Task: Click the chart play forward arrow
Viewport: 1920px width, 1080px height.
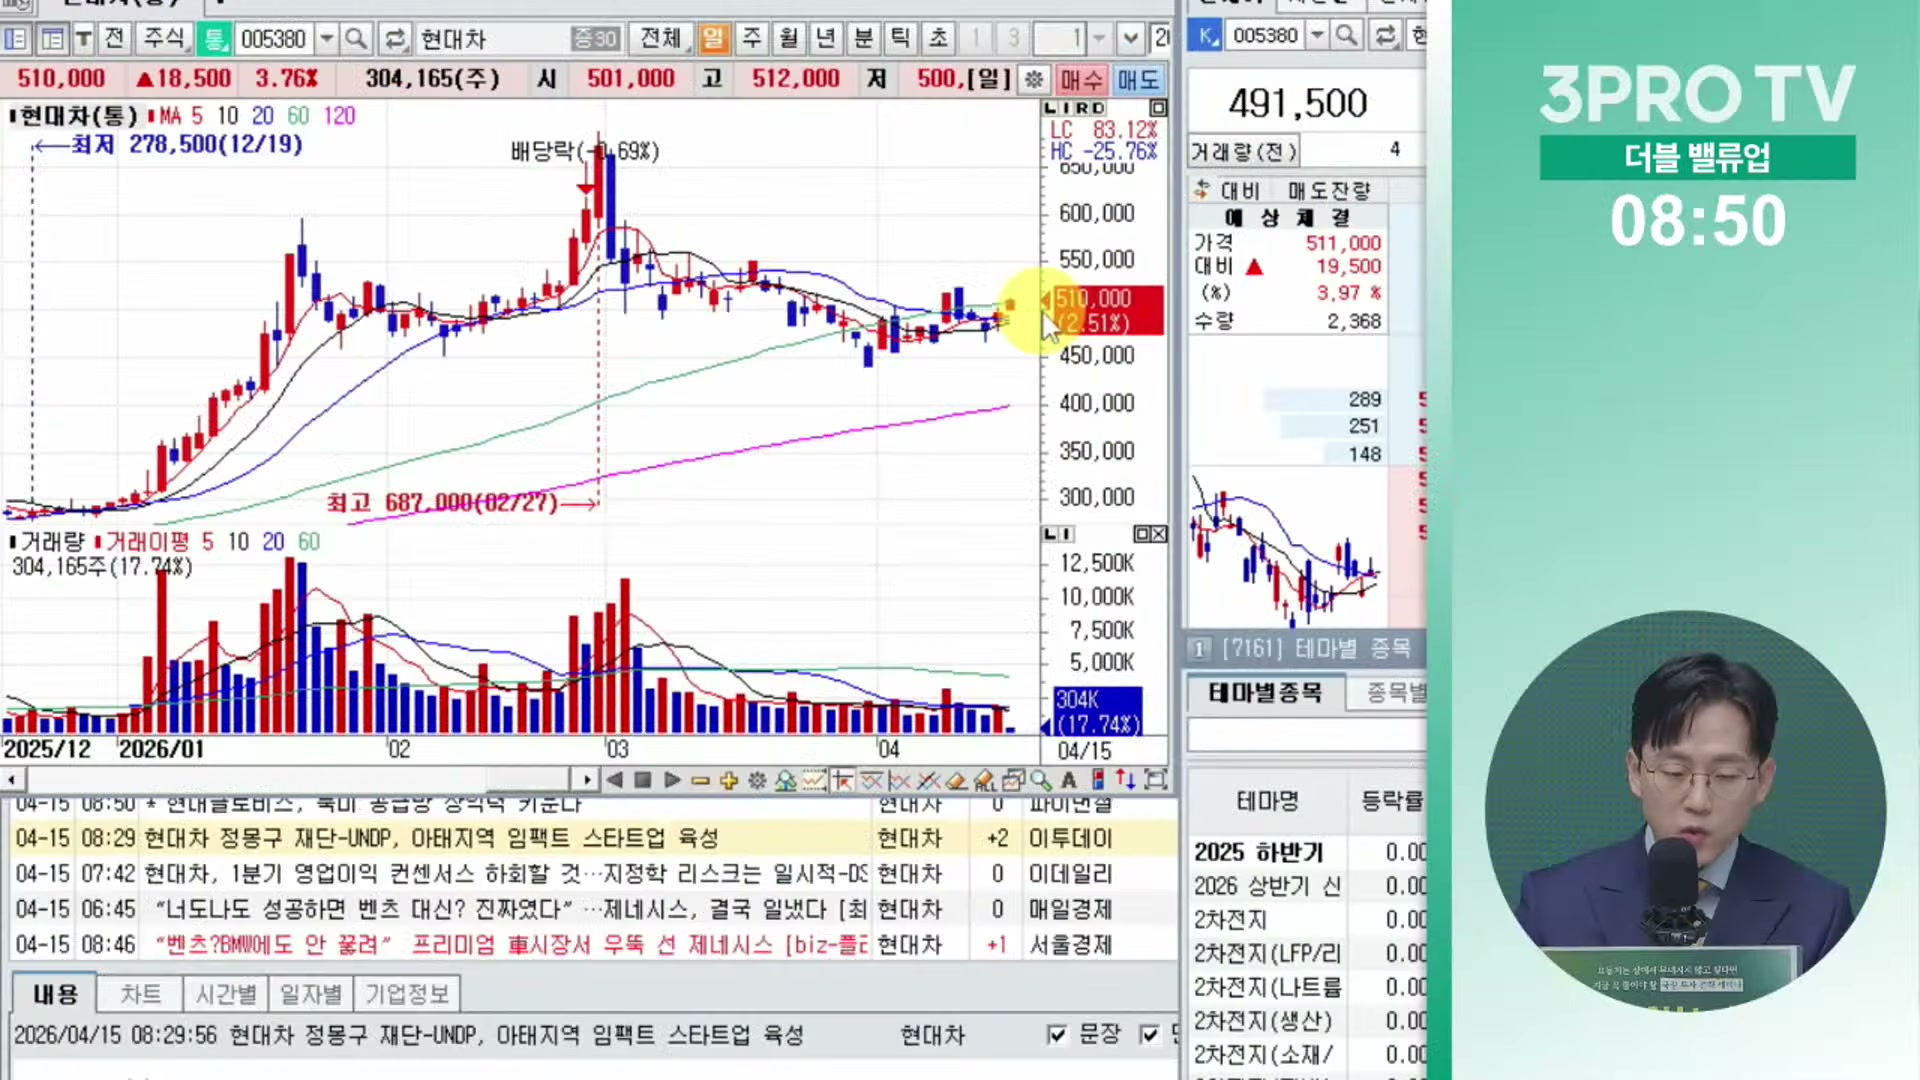Action: [672, 780]
